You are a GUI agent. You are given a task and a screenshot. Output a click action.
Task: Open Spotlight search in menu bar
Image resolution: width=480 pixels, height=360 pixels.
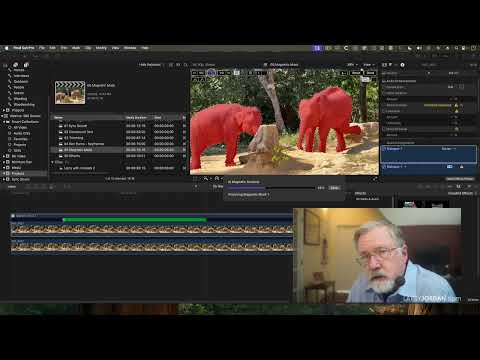pos(456,48)
